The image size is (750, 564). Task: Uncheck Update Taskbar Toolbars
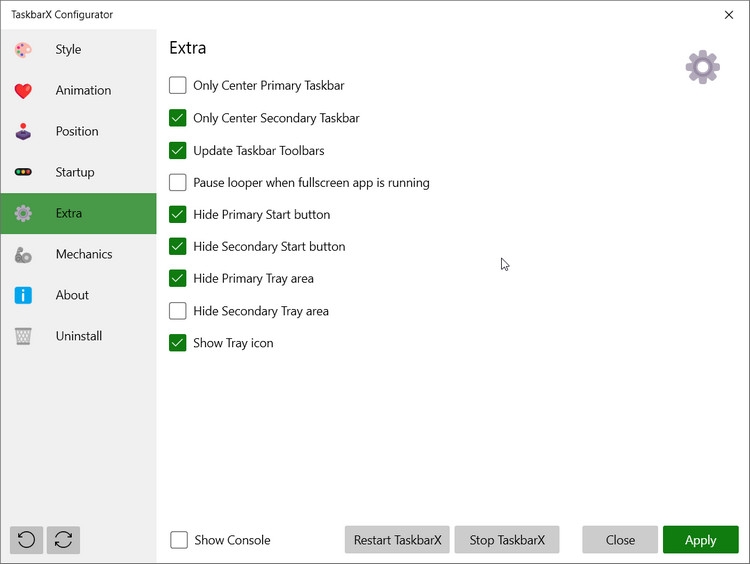click(x=178, y=151)
